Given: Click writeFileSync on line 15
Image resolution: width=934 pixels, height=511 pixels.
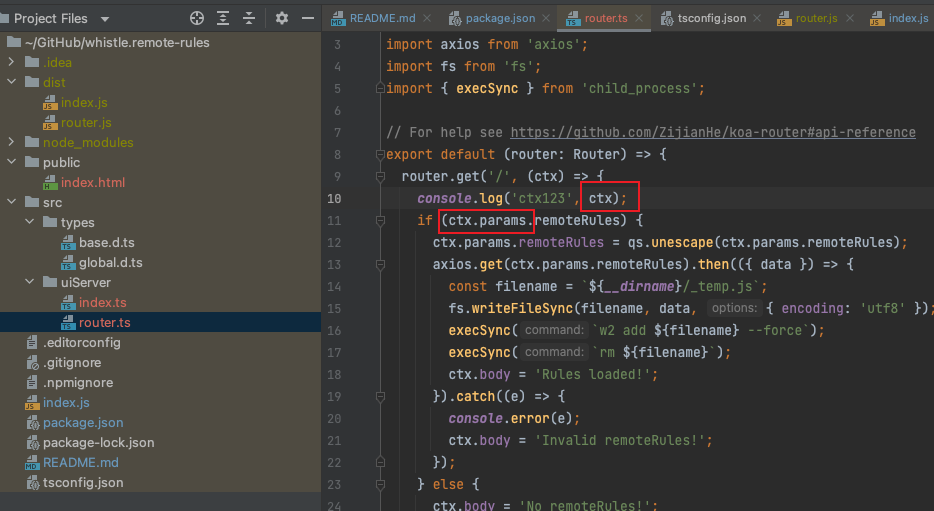Looking at the screenshot, I should coord(523,309).
